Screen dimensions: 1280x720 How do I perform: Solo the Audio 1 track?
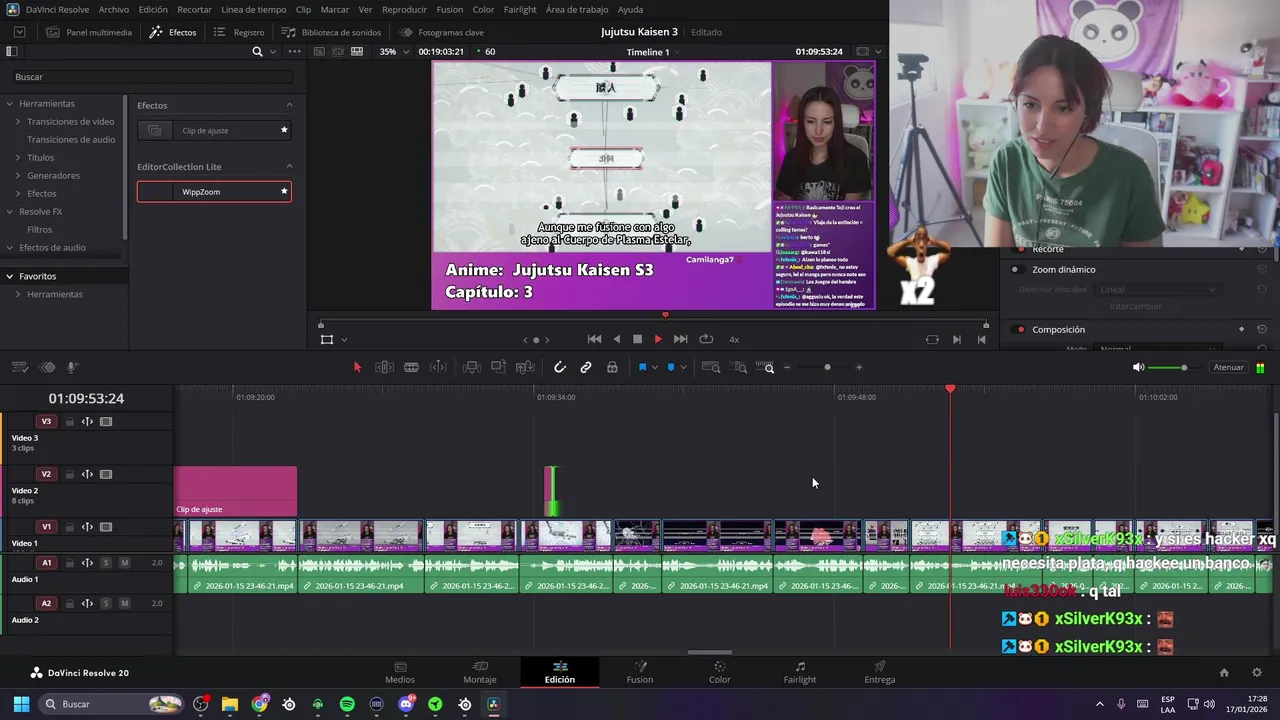(x=106, y=563)
